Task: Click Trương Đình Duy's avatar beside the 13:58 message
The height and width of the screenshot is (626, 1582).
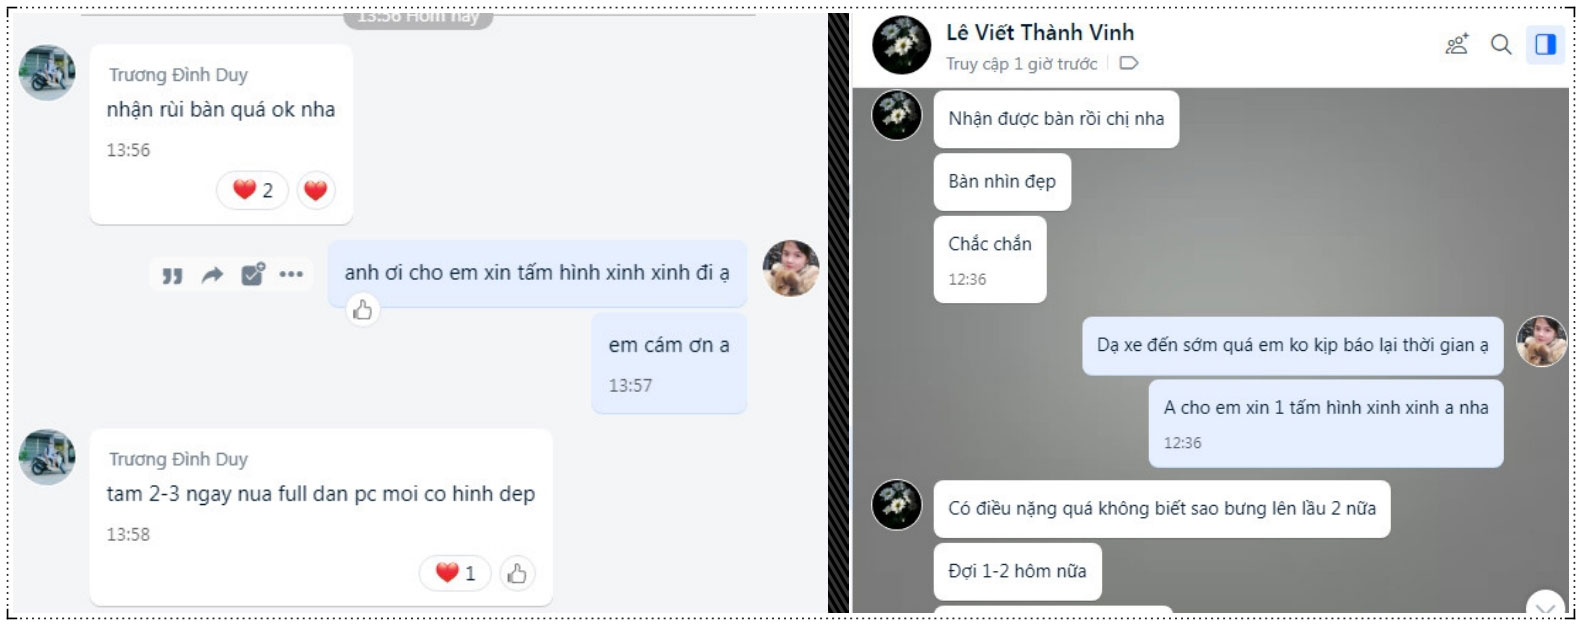Action: [47, 458]
